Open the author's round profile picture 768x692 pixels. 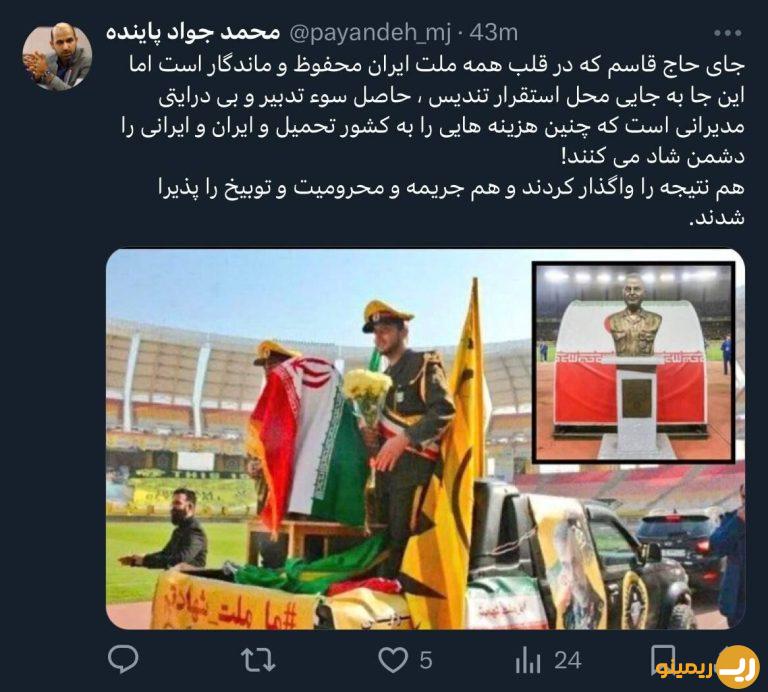pyautogui.click(x=57, y=56)
